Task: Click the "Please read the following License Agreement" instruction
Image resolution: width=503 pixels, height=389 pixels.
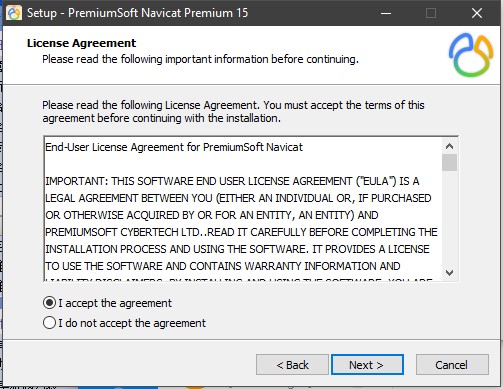Action: tap(233, 112)
